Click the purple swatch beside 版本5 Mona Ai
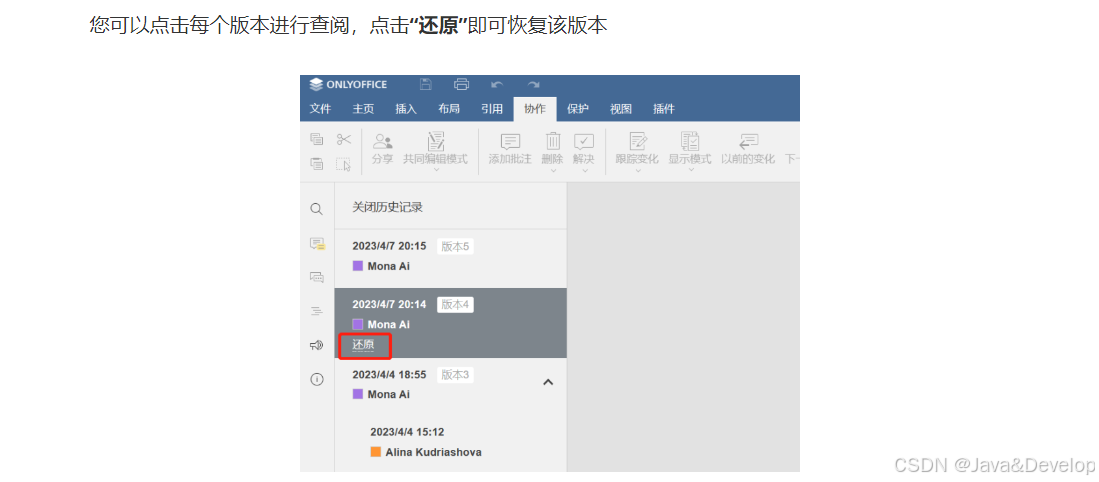 coord(357,266)
